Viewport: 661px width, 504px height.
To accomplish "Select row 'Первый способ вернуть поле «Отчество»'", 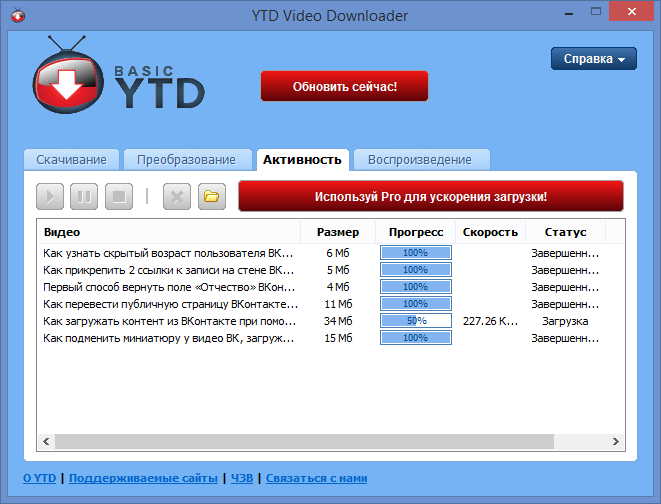I will click(x=330, y=287).
